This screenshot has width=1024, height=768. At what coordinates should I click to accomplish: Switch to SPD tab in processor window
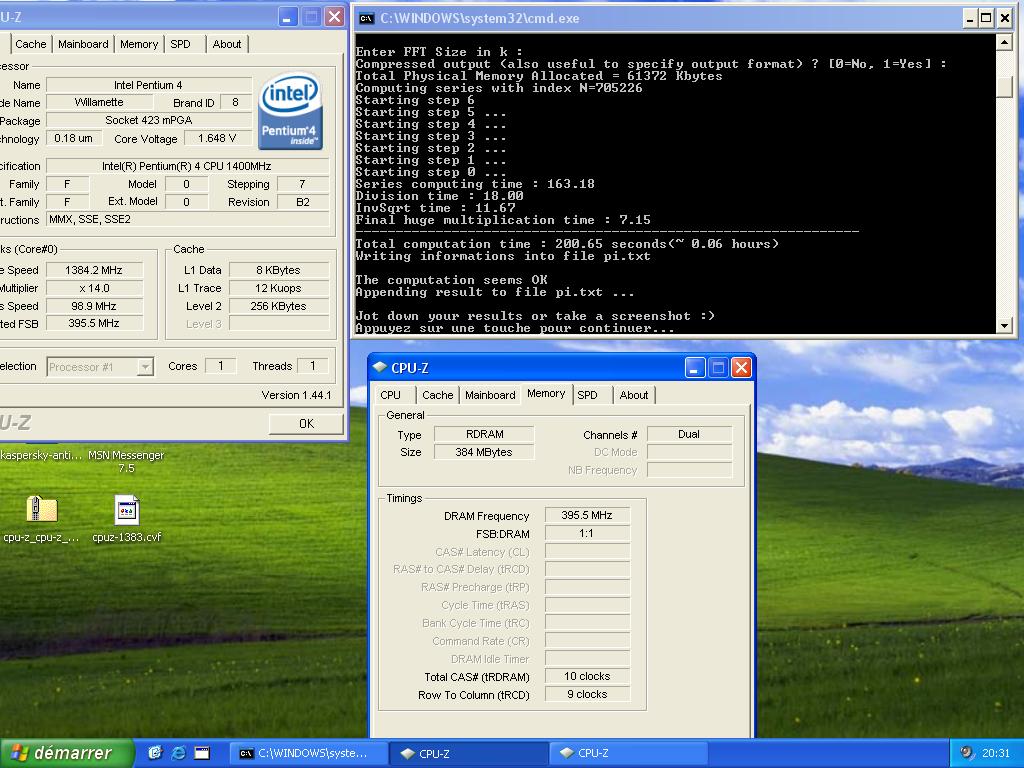pyautogui.click(x=180, y=44)
